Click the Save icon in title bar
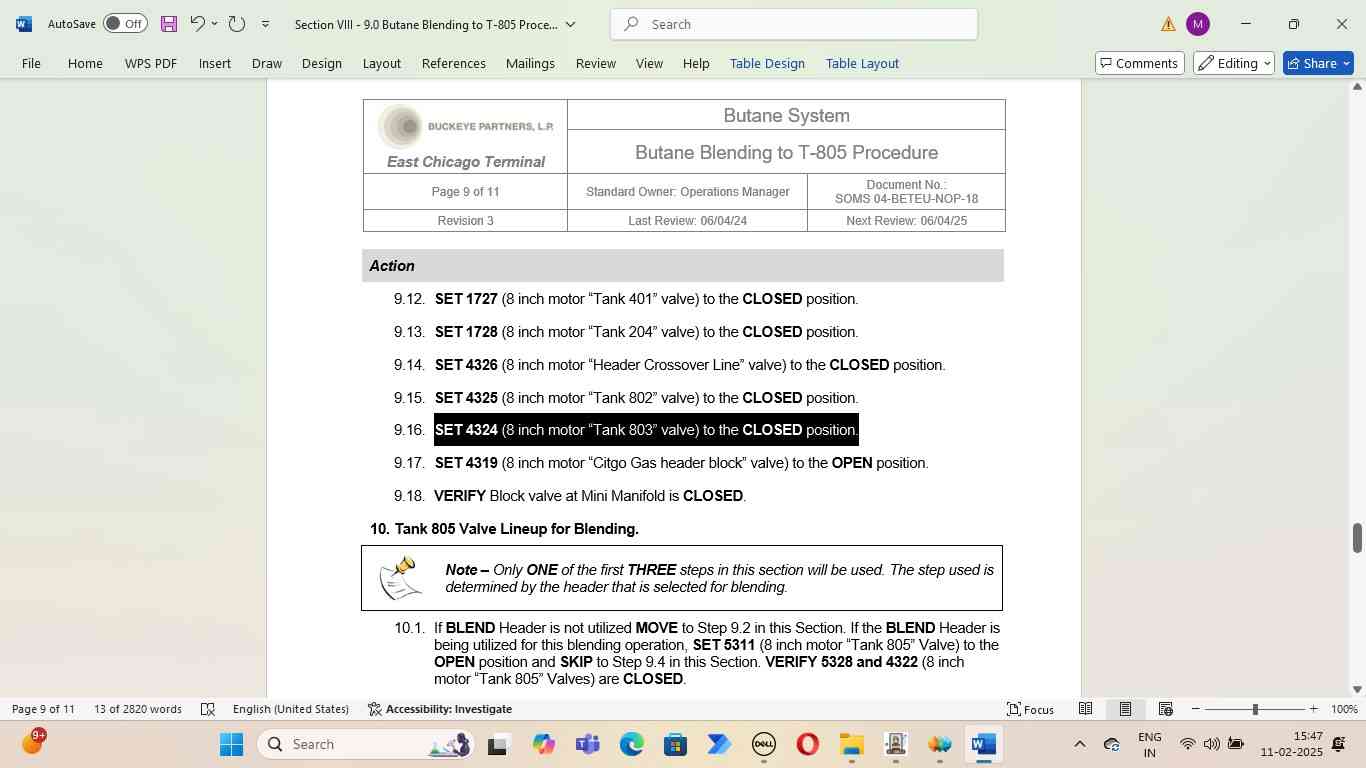The image size is (1366, 768). (168, 24)
